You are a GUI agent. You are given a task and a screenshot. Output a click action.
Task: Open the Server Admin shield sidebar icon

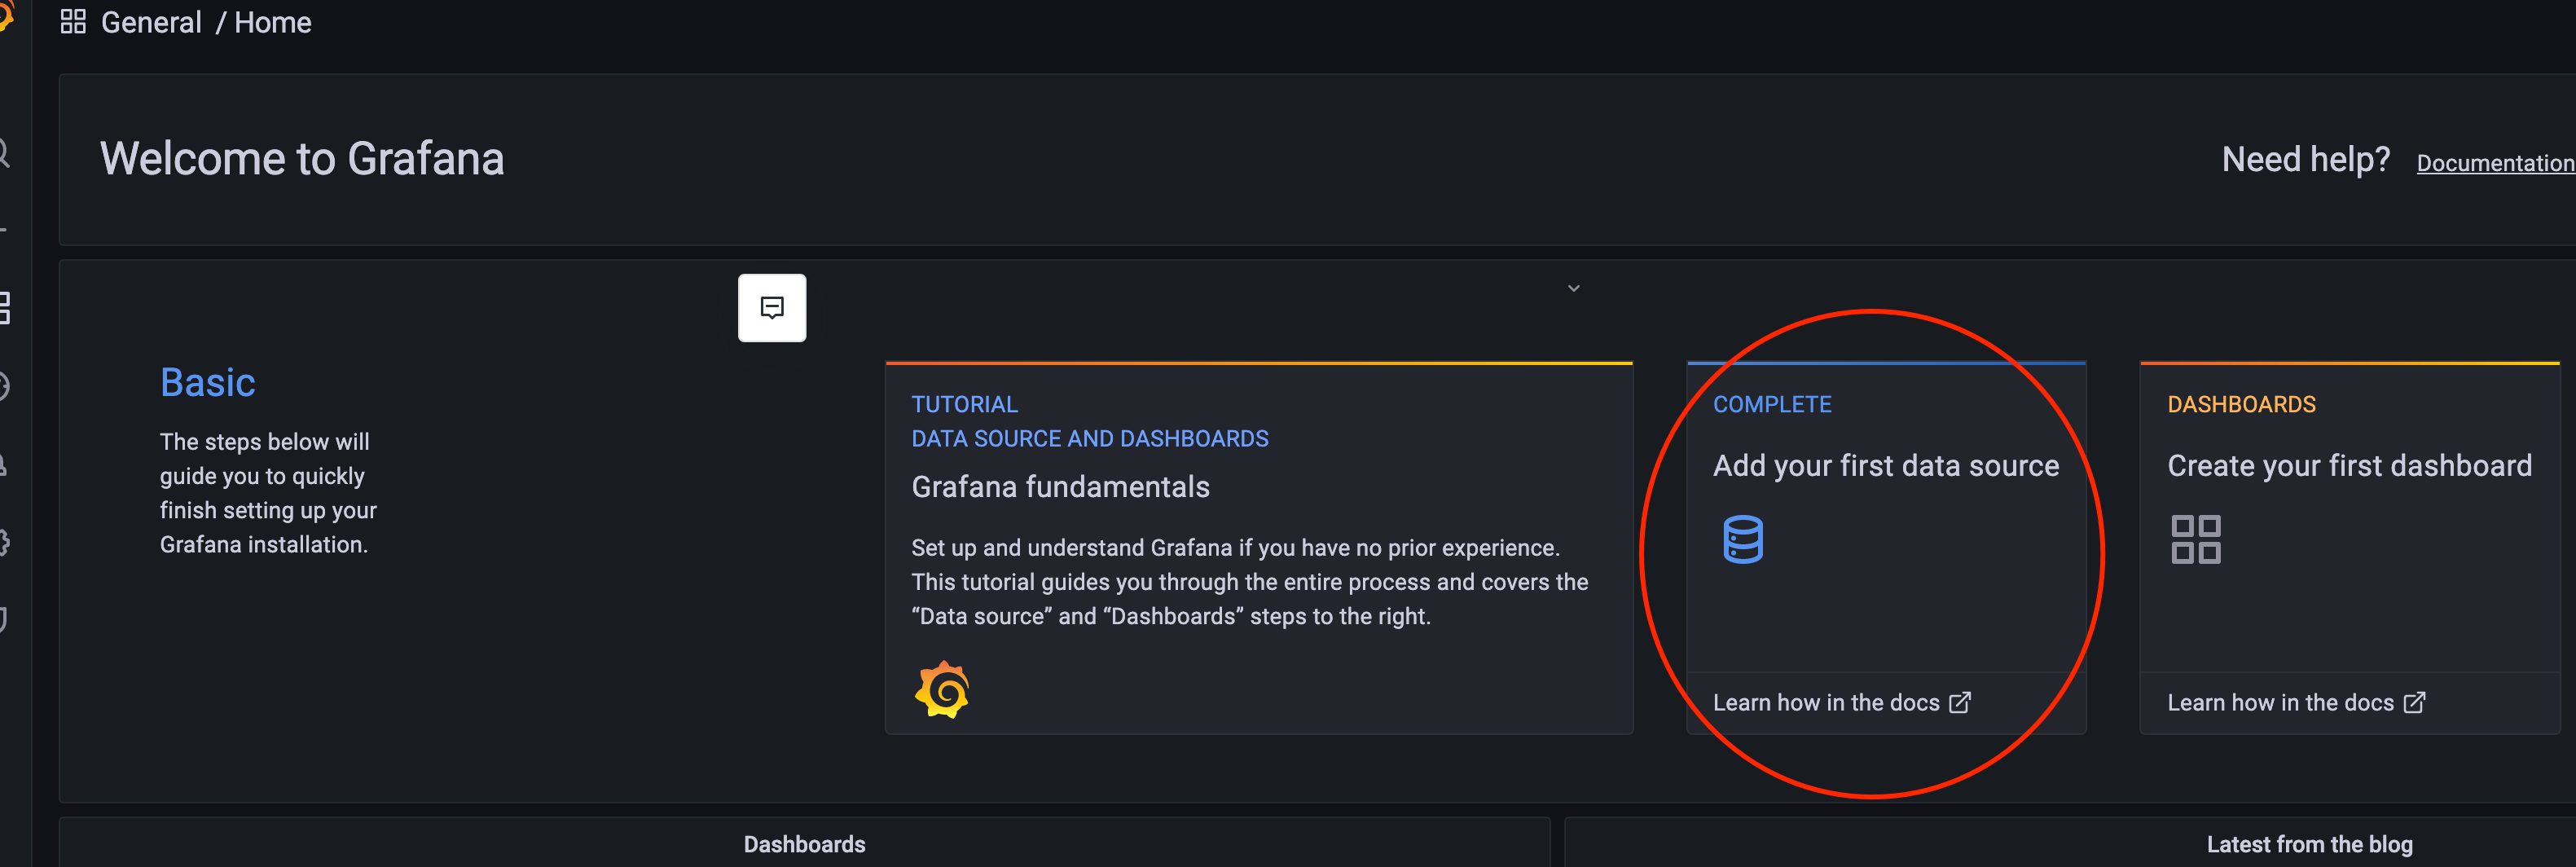4,620
